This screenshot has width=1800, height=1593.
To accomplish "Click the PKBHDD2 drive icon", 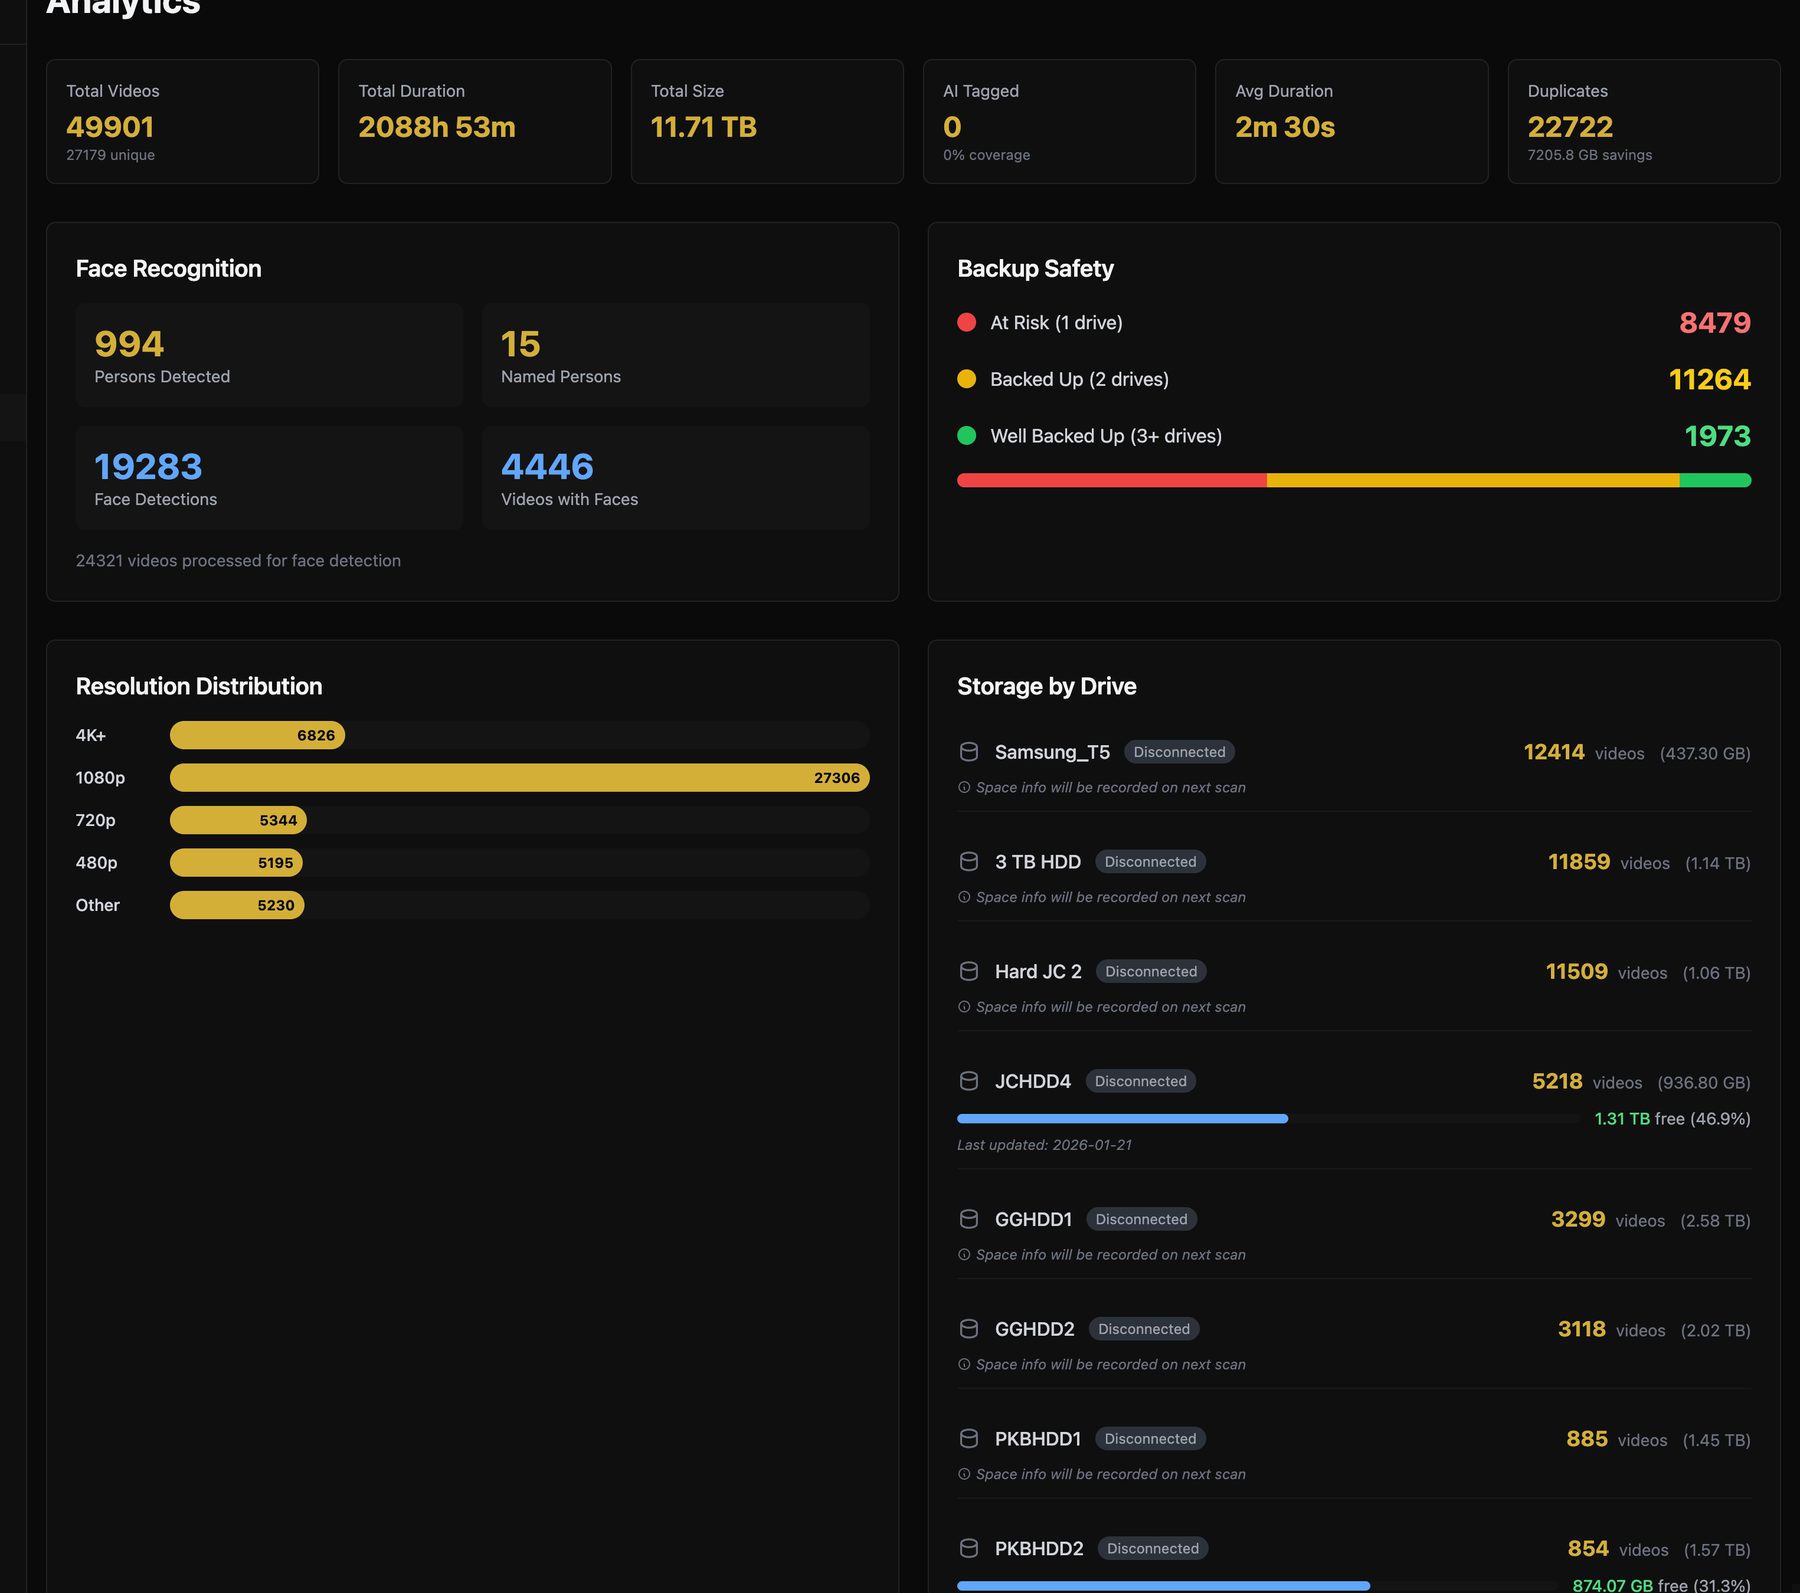I will click(x=968, y=1548).
